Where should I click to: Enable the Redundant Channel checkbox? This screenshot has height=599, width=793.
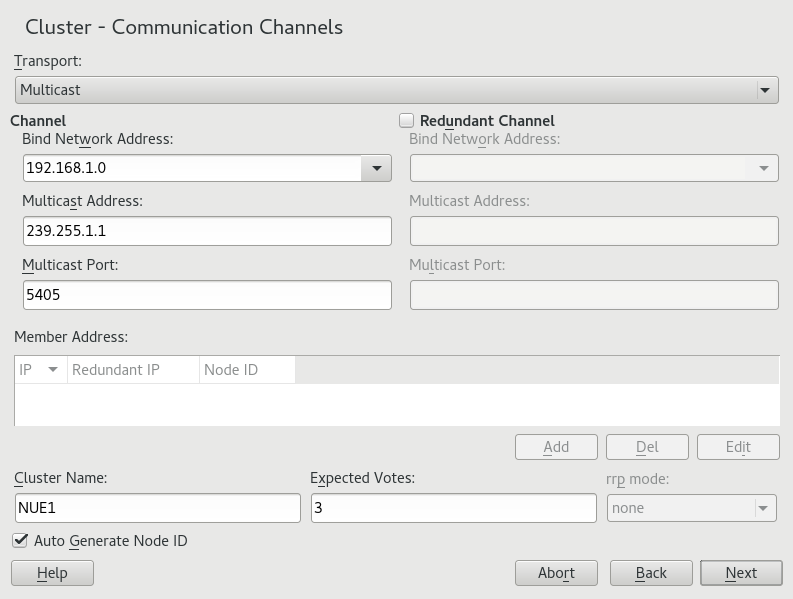406,121
